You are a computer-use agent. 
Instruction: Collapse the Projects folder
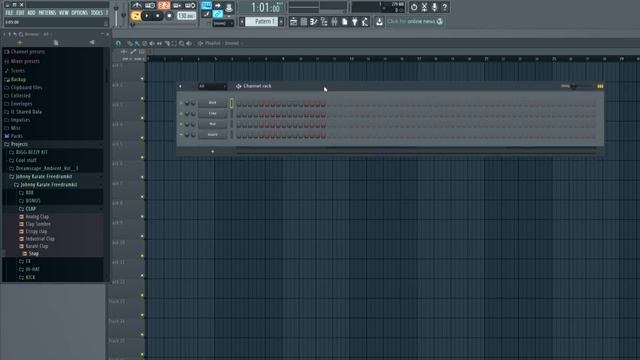pos(19,144)
